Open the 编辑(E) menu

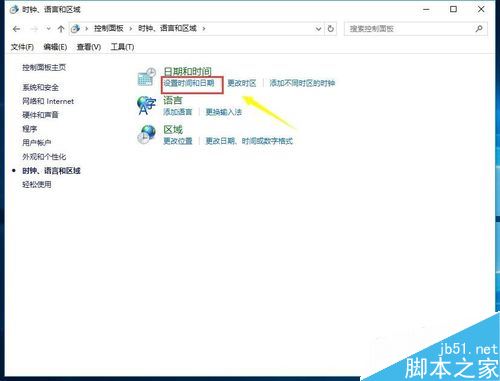(55, 47)
